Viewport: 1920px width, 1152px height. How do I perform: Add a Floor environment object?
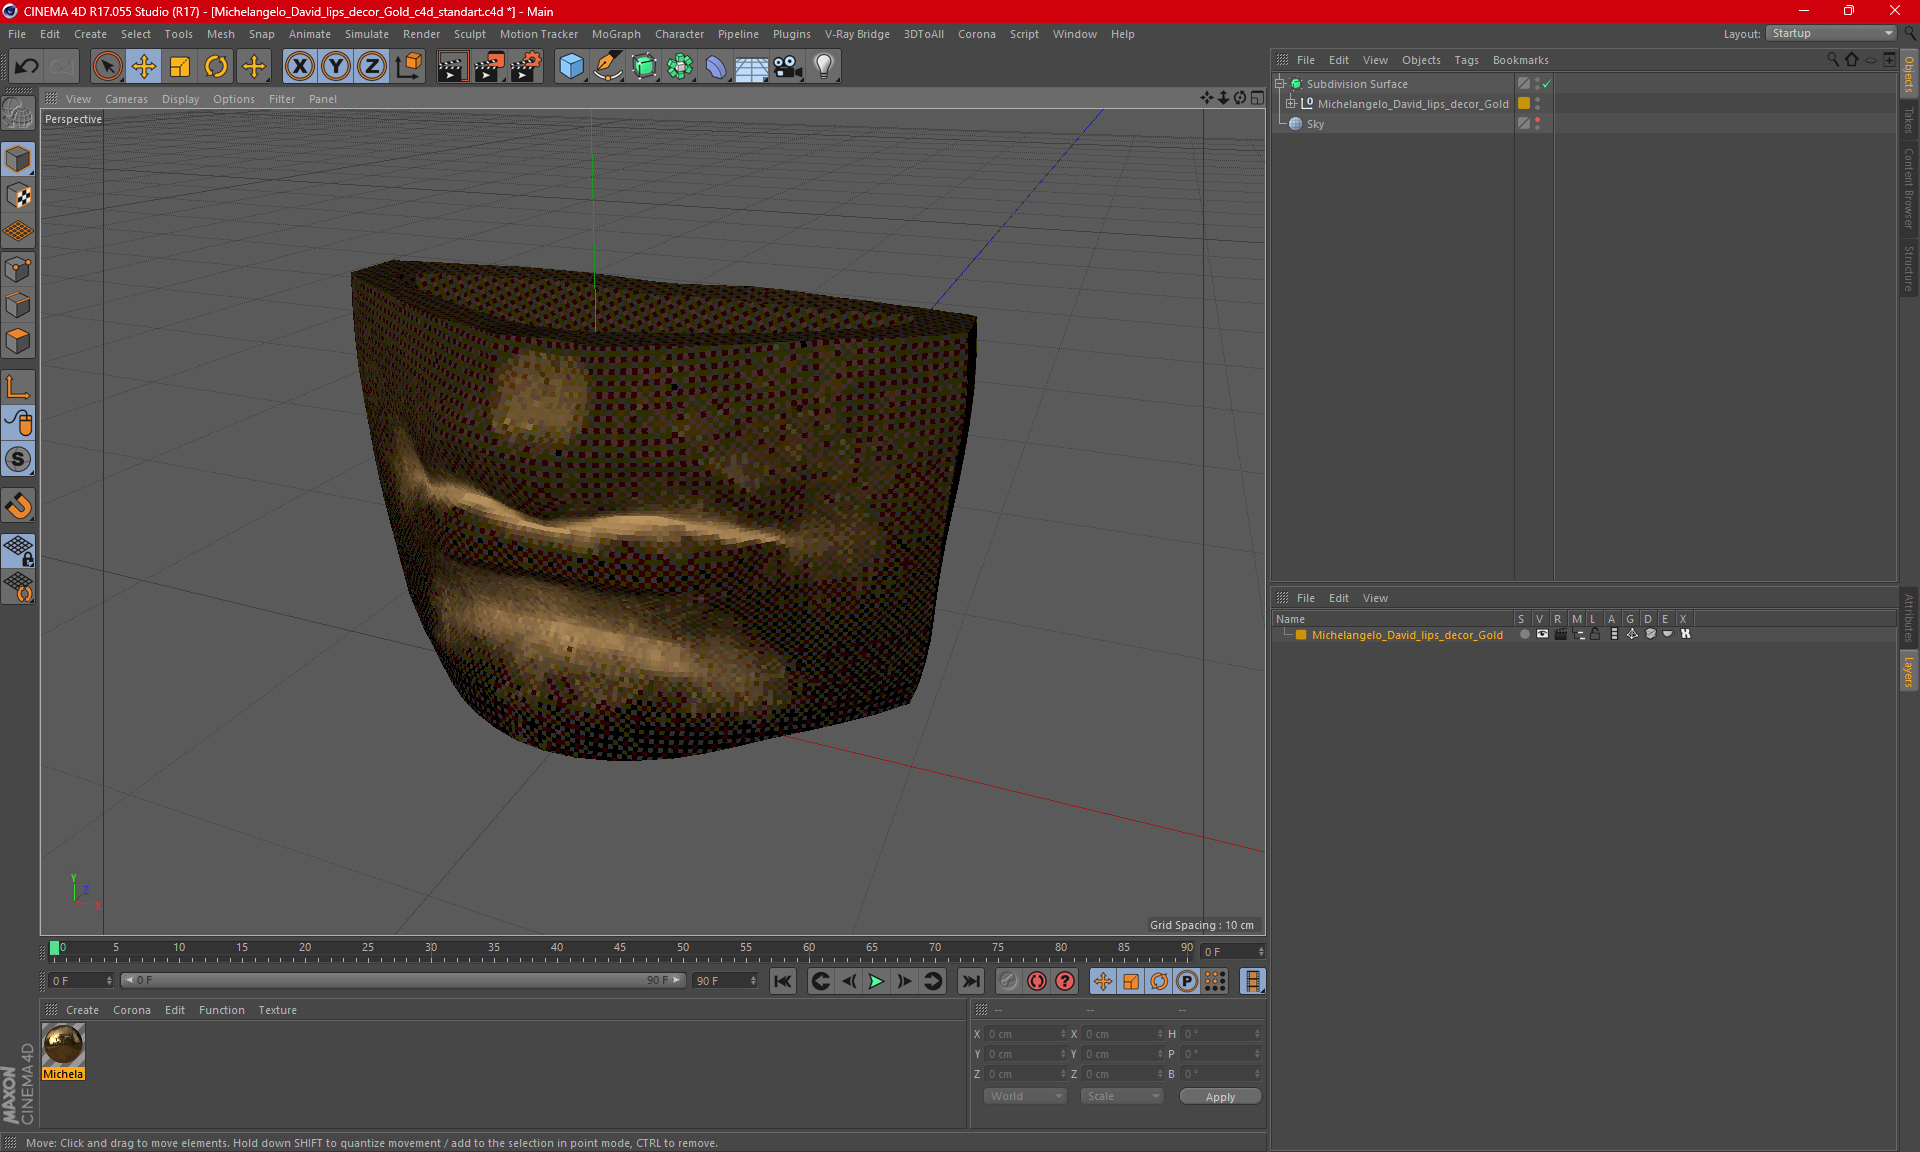[x=751, y=66]
